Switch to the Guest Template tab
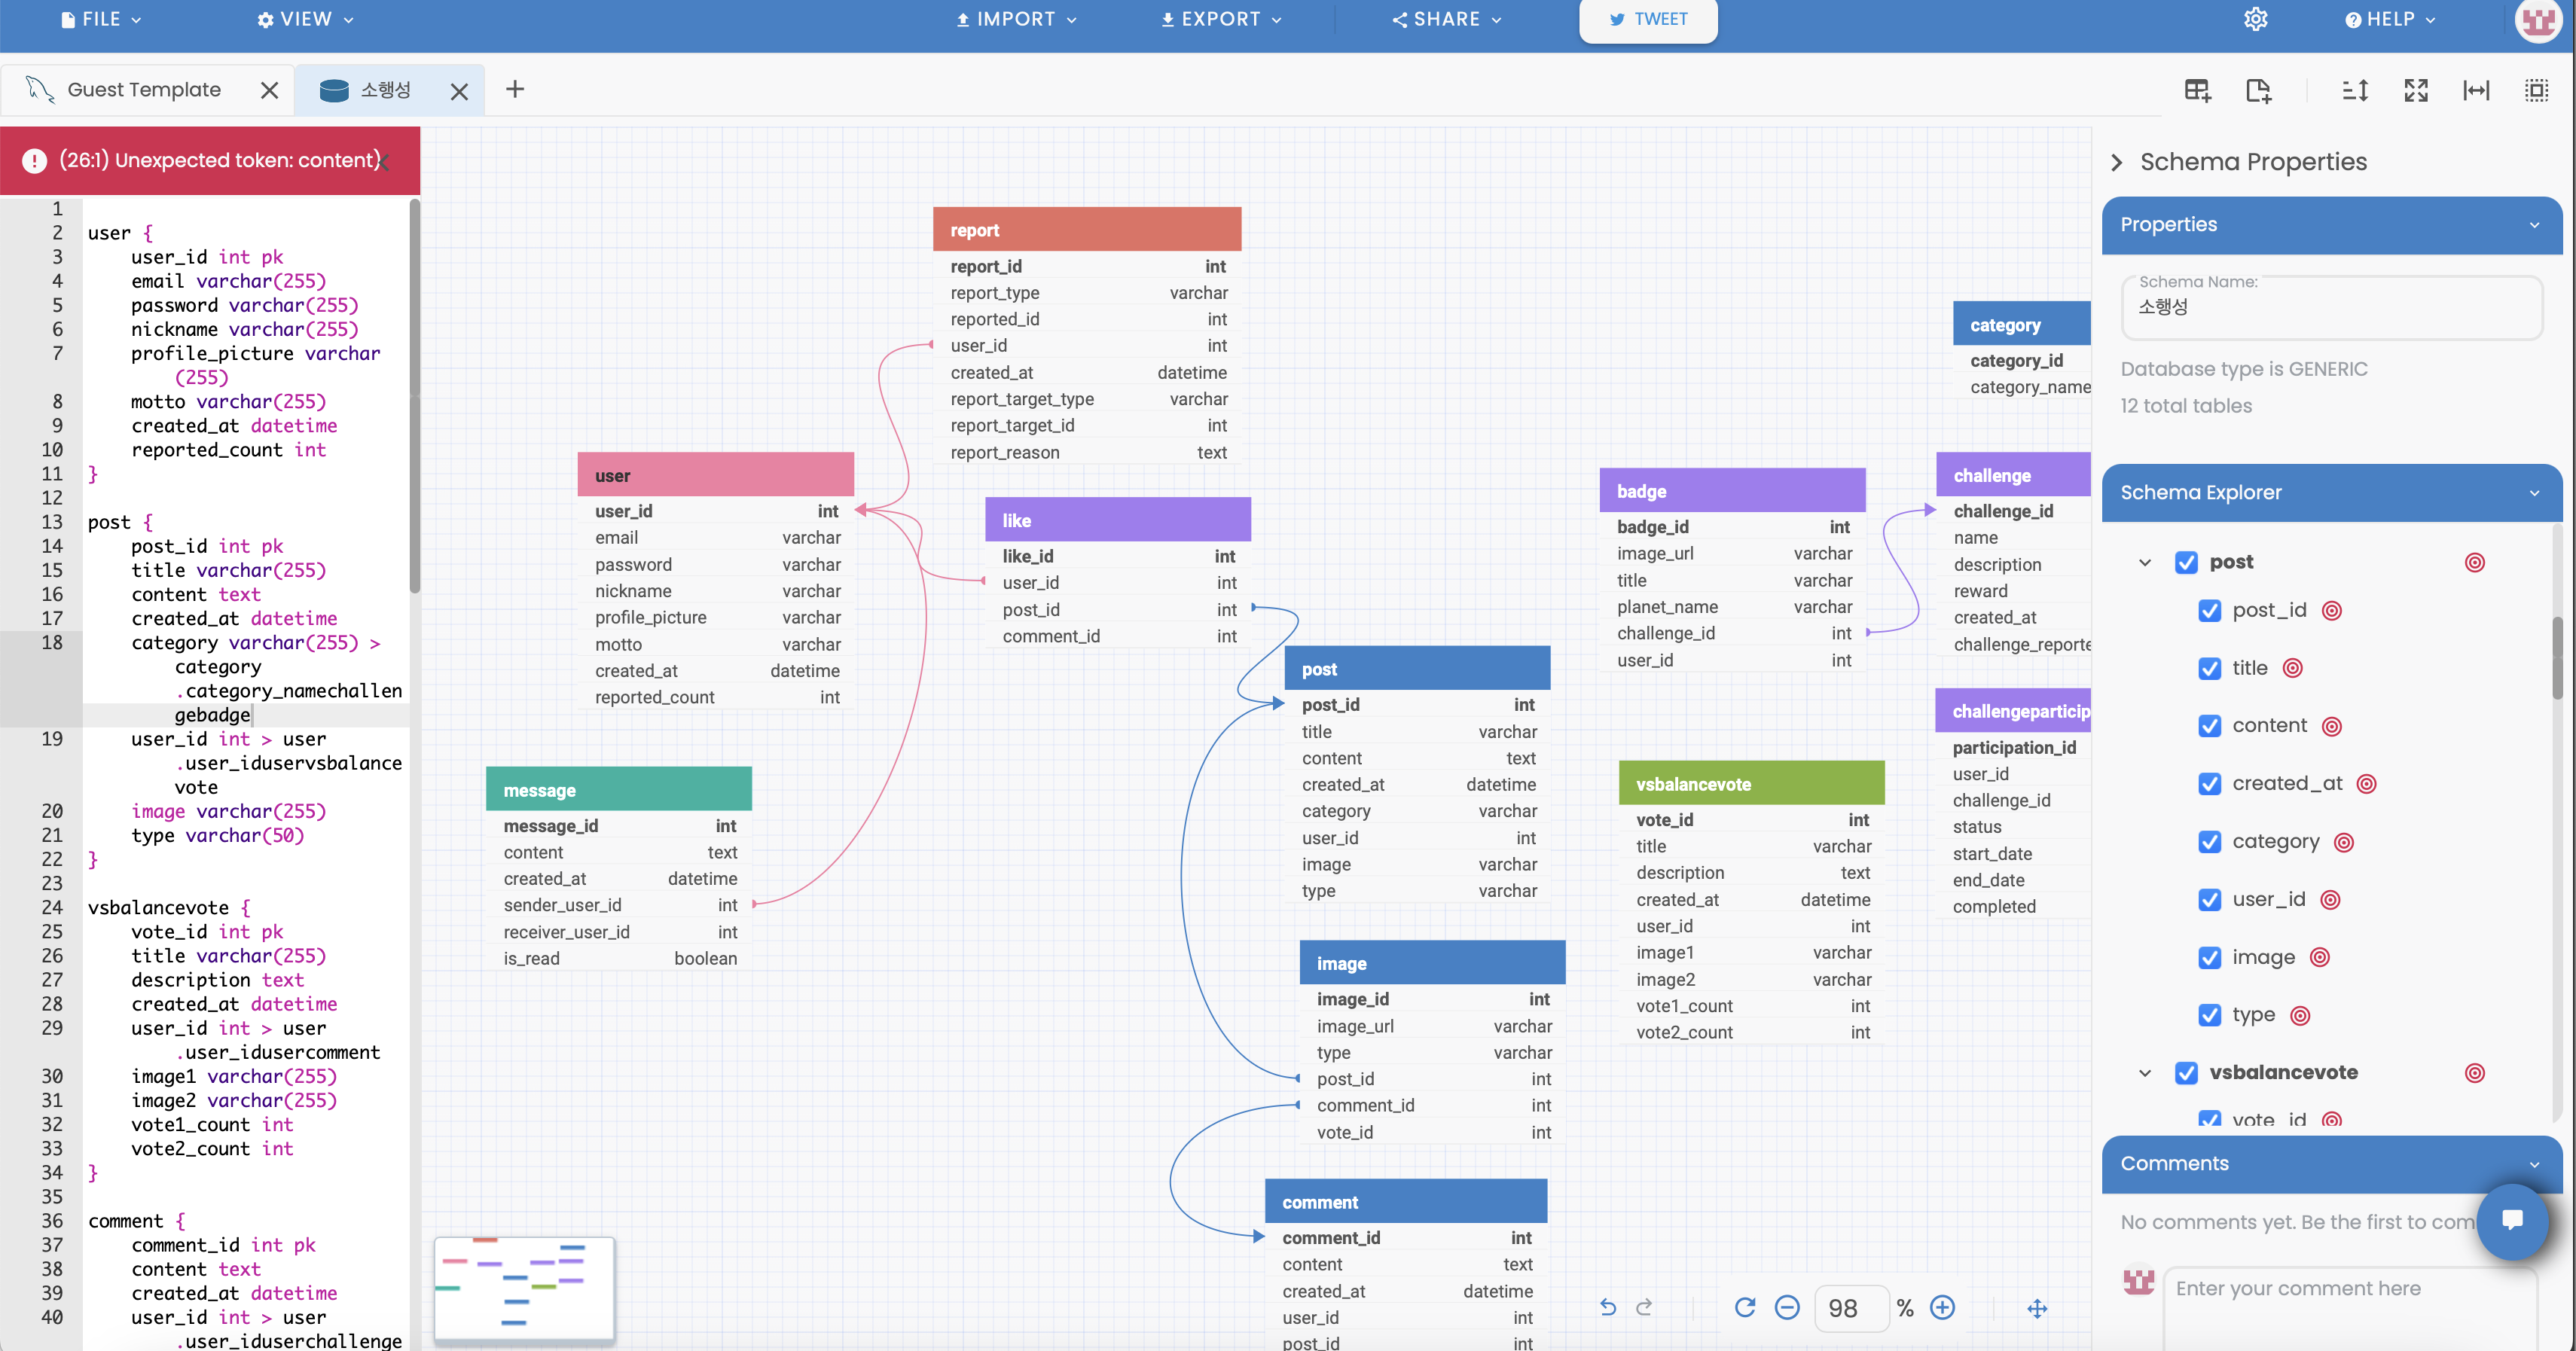 click(x=144, y=90)
